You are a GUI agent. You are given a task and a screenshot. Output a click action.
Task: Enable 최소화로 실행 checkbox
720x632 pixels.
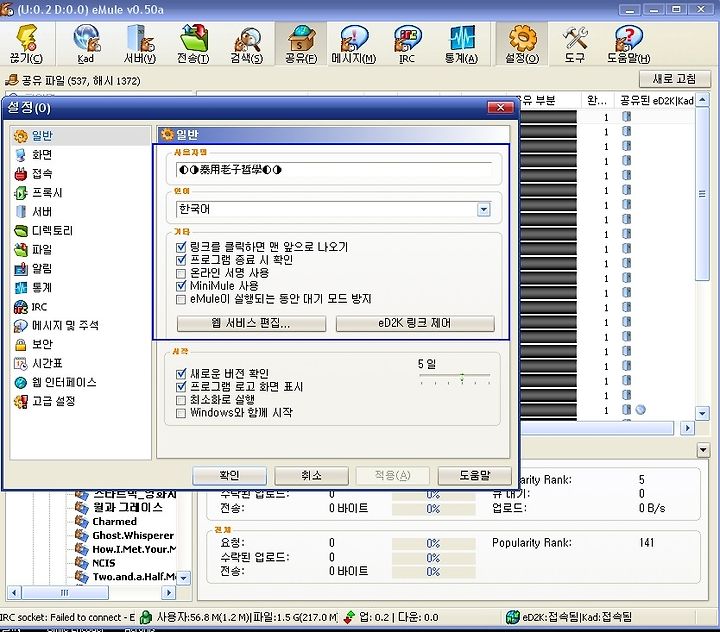click(181, 400)
